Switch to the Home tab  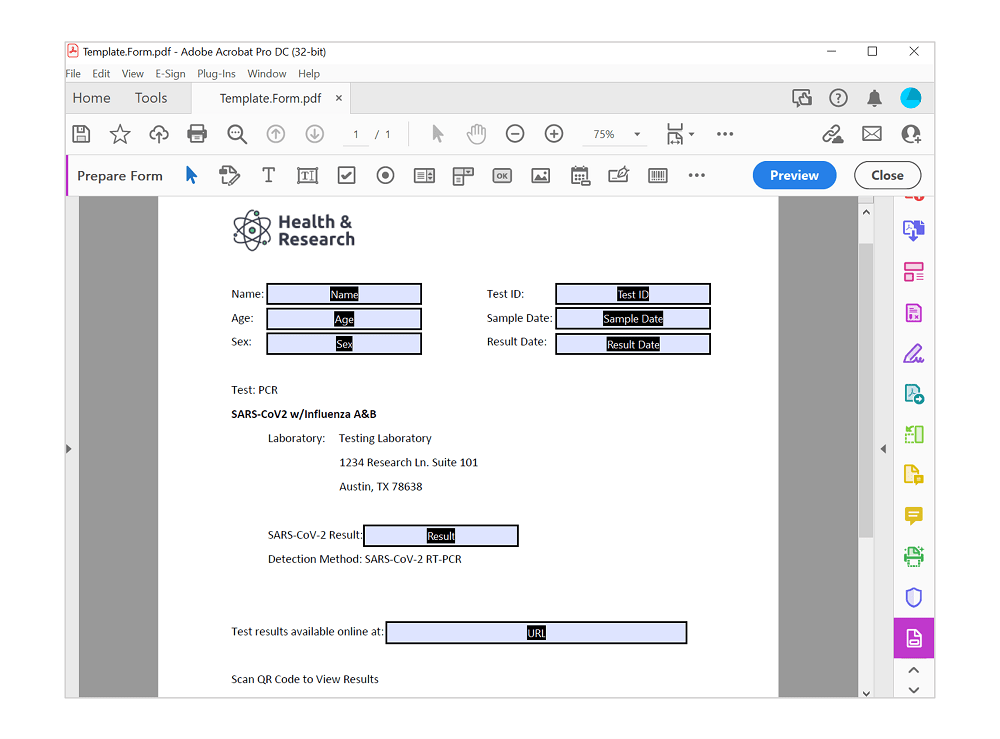[91, 97]
